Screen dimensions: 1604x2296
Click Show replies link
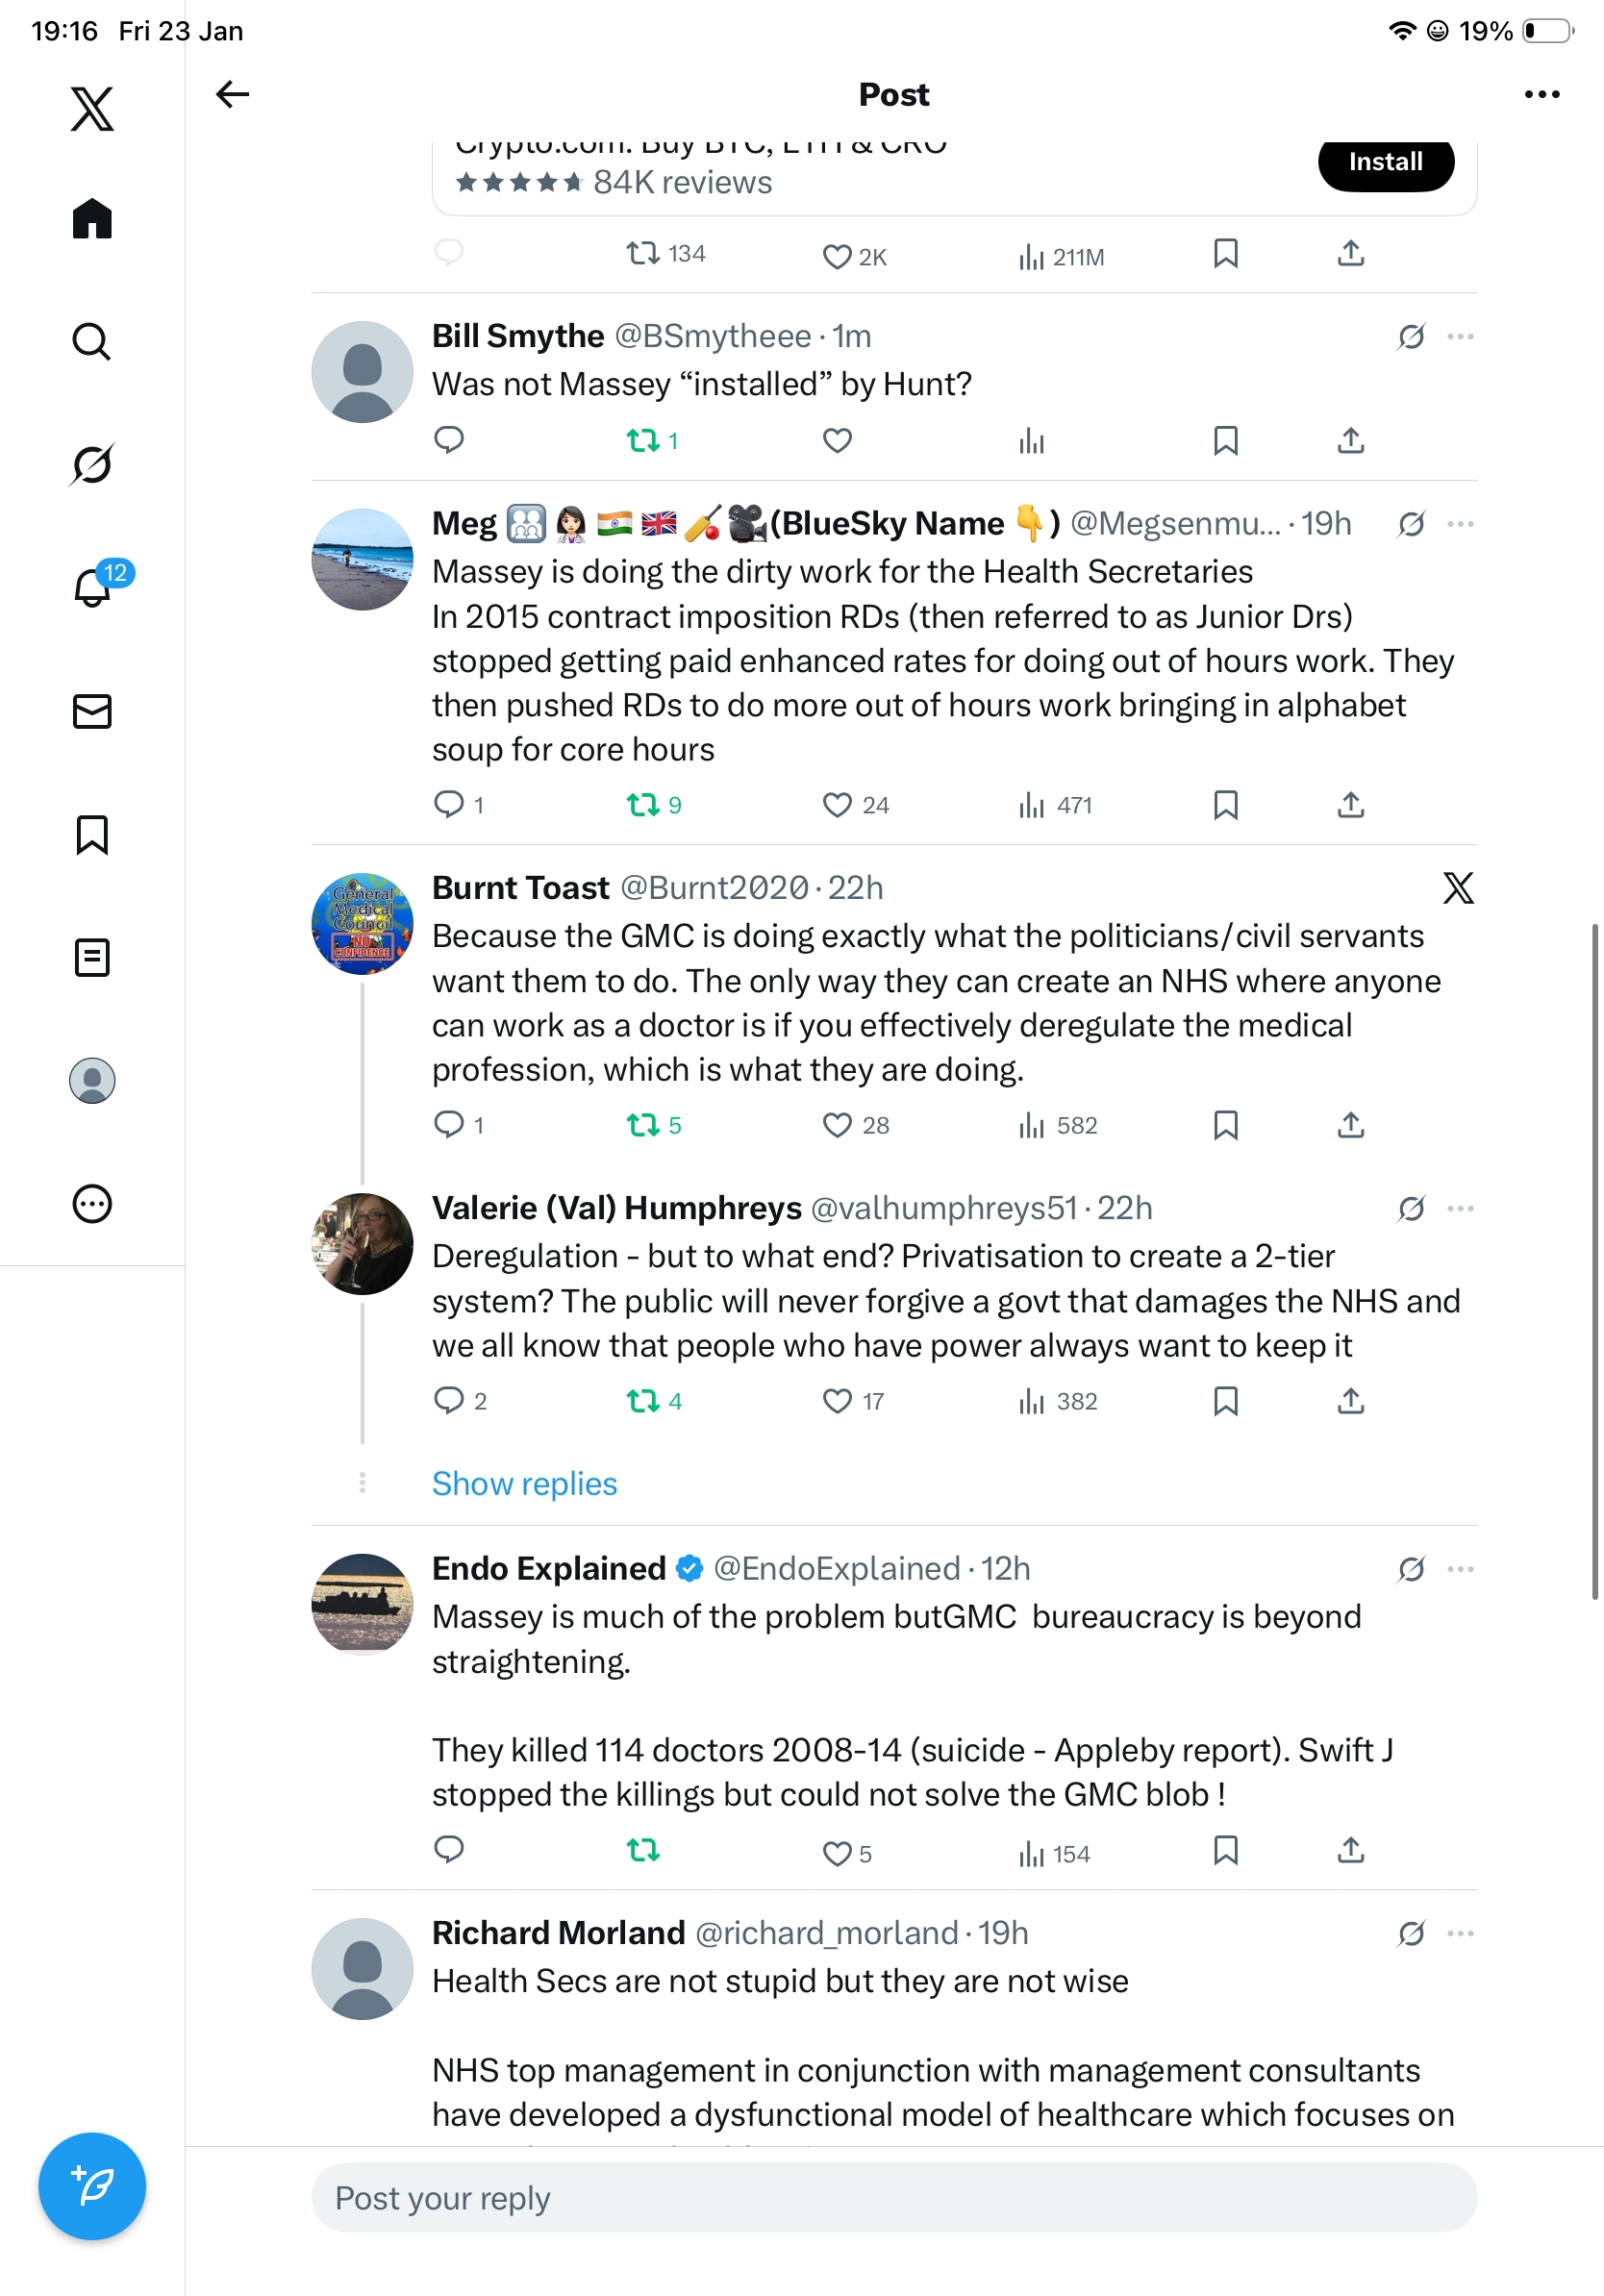[x=524, y=1483]
